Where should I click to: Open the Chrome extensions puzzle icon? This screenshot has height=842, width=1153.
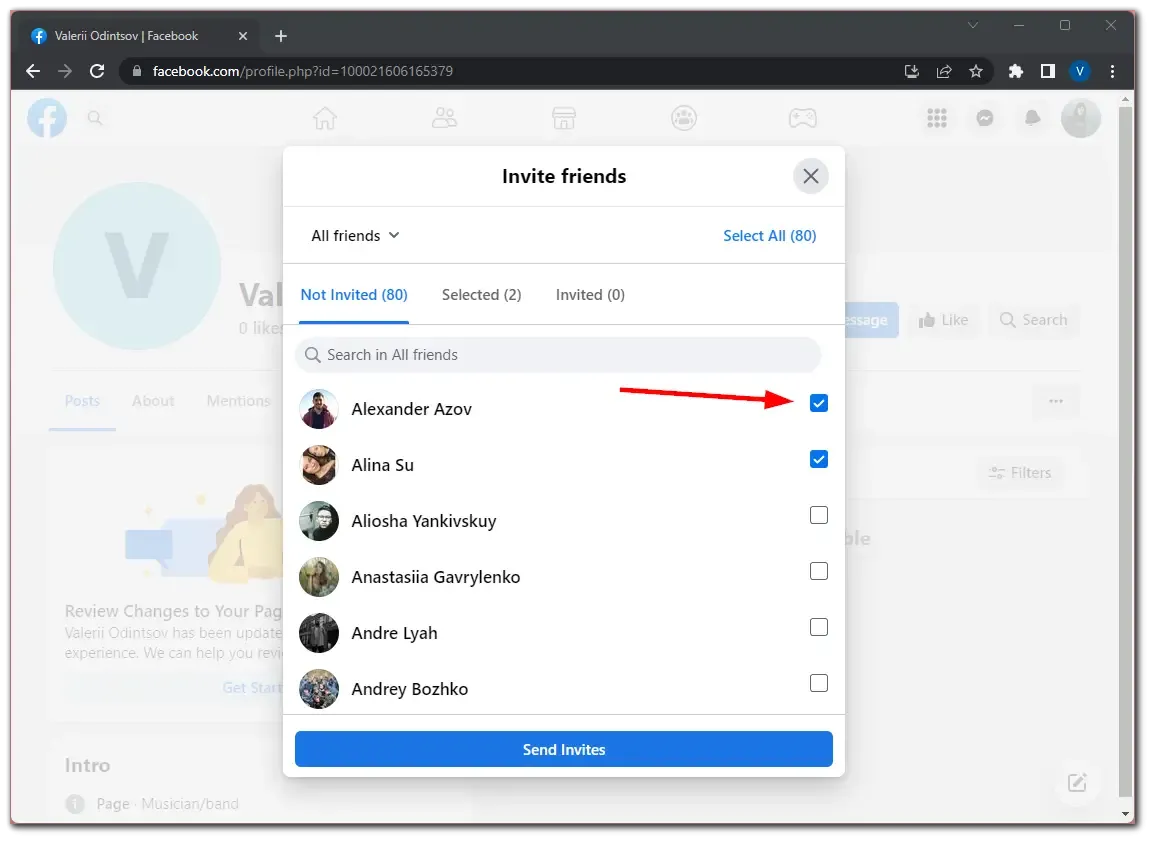coord(1015,71)
